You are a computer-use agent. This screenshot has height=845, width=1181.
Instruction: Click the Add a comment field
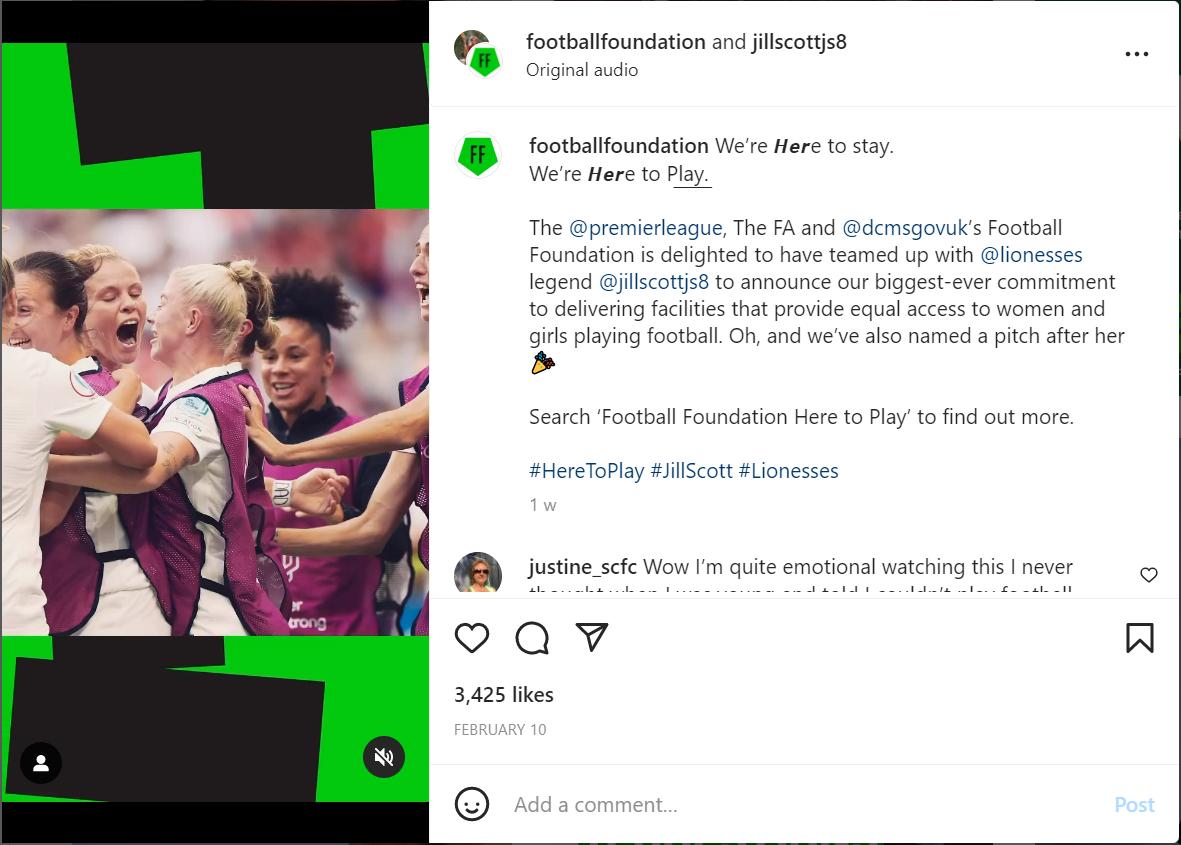806,804
